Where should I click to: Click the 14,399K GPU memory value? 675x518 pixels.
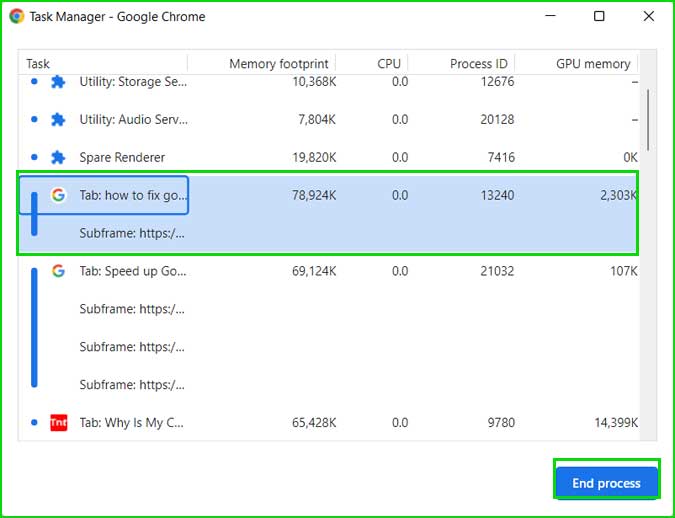click(x=616, y=422)
